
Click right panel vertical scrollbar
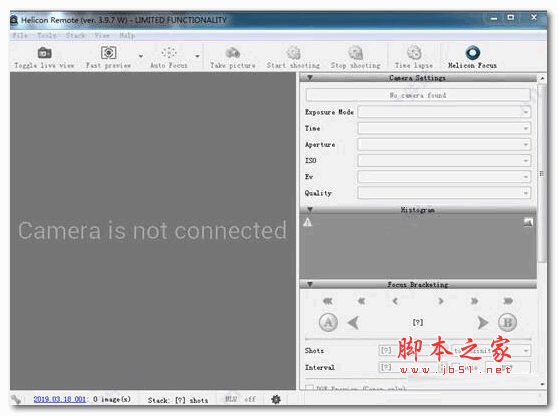[542, 174]
